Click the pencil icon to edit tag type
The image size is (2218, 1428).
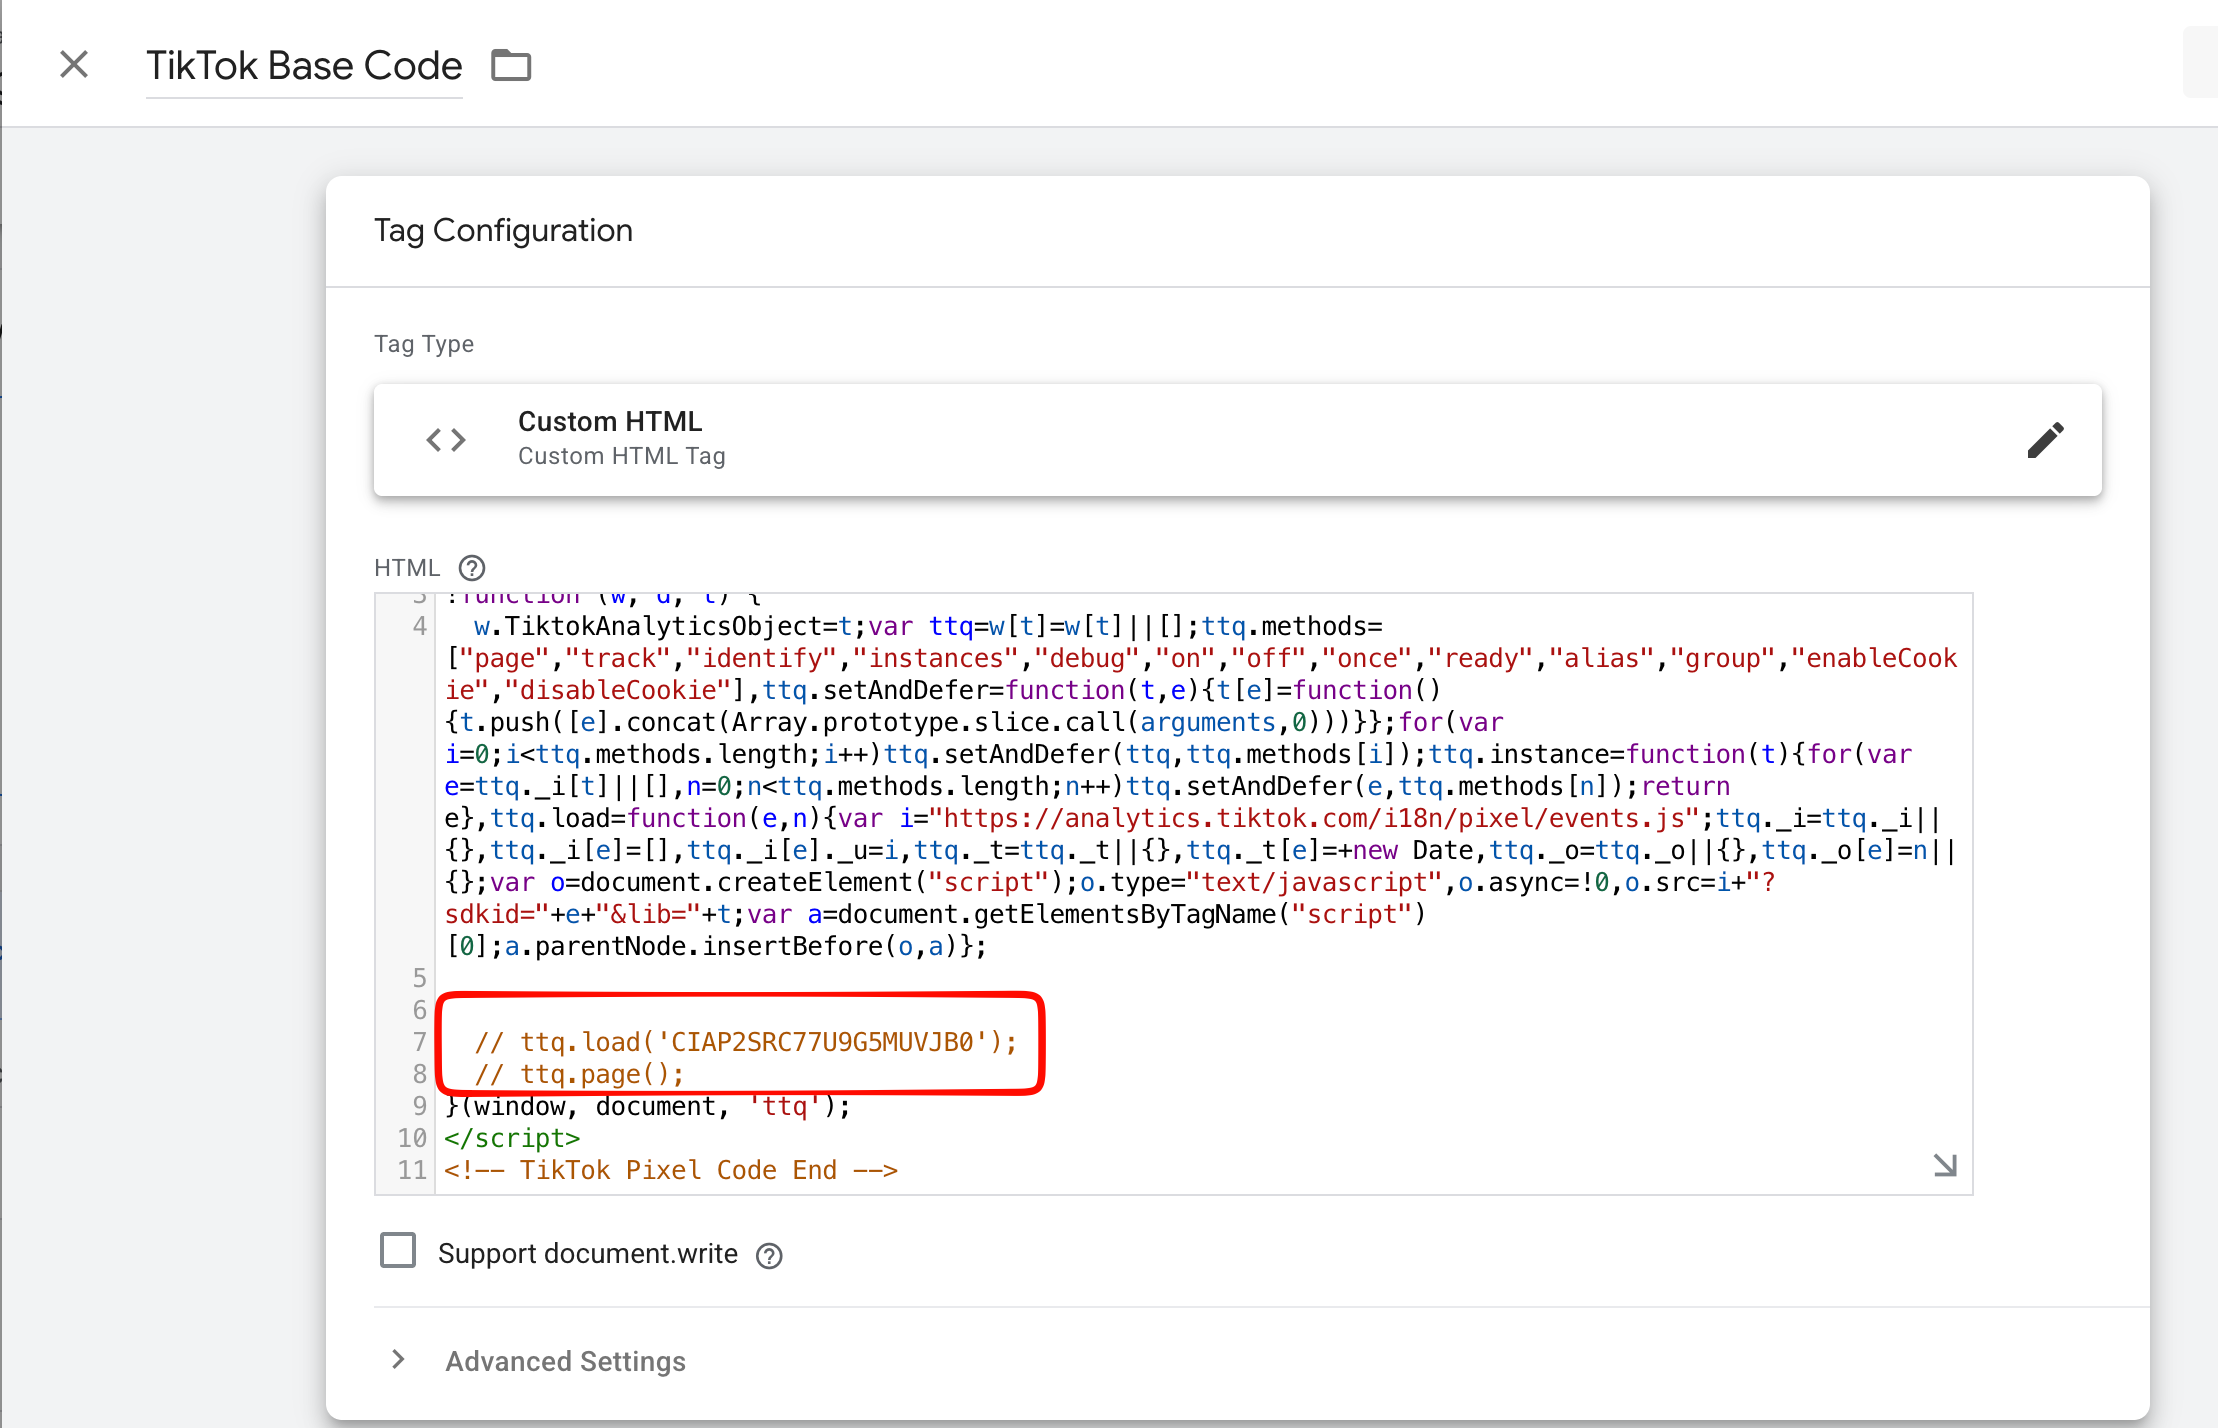click(2045, 440)
